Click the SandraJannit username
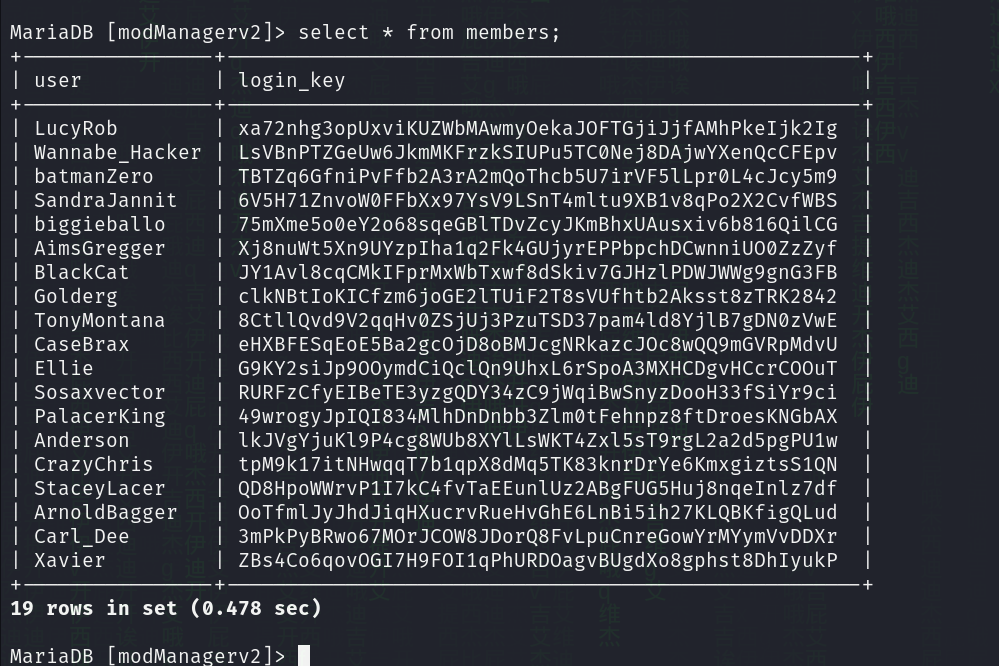 [x=106, y=200]
